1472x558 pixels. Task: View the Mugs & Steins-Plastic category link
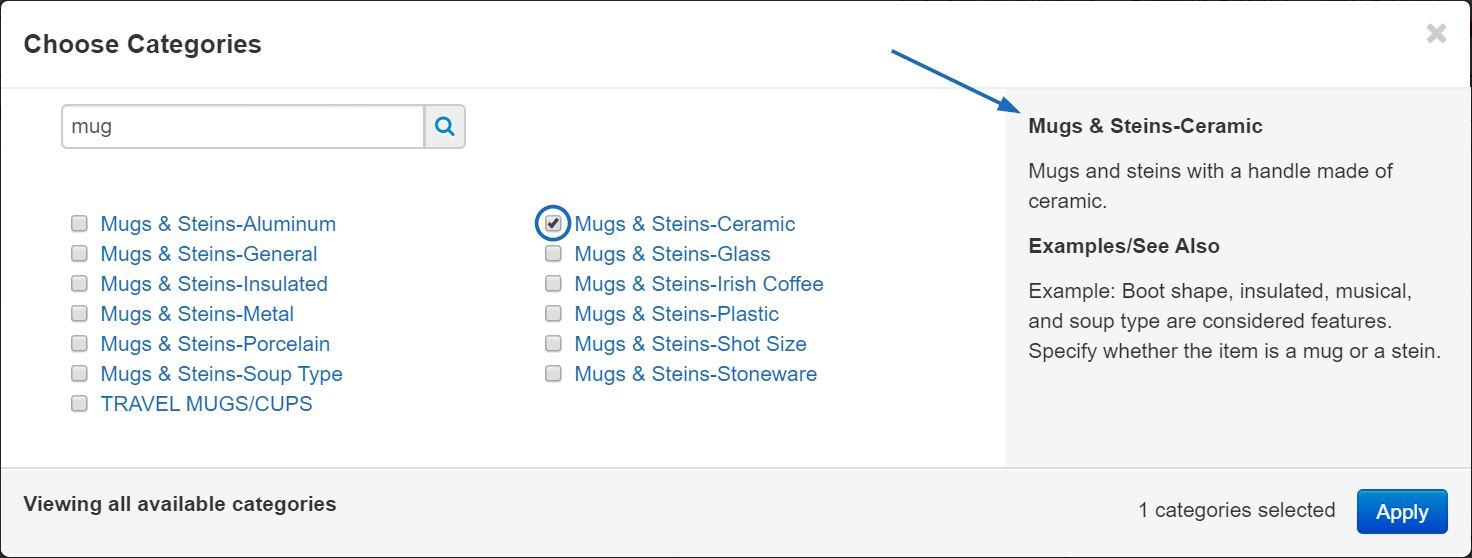point(677,314)
